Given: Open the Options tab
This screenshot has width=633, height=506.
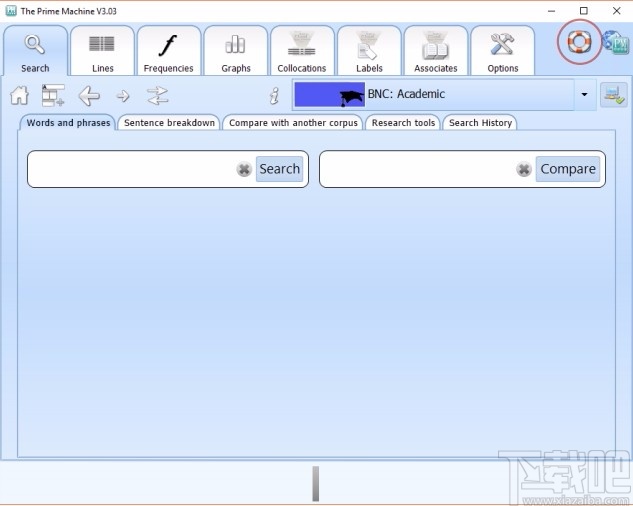Looking at the screenshot, I should click(503, 50).
